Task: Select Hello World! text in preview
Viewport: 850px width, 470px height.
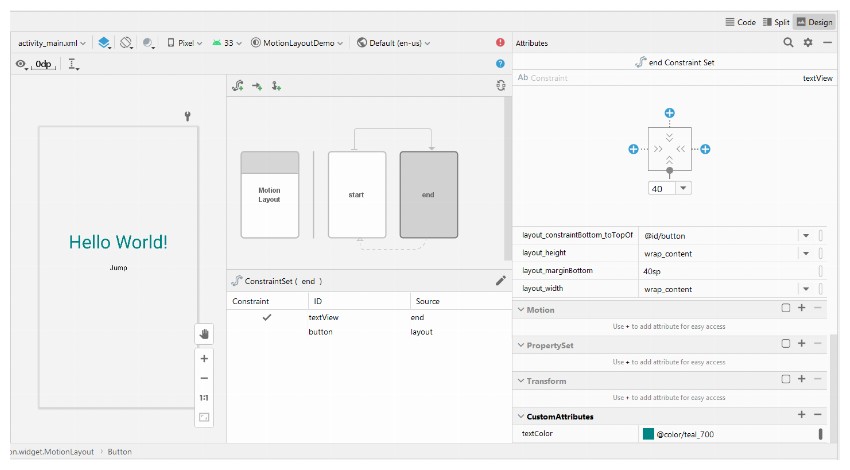Action: coord(118,242)
